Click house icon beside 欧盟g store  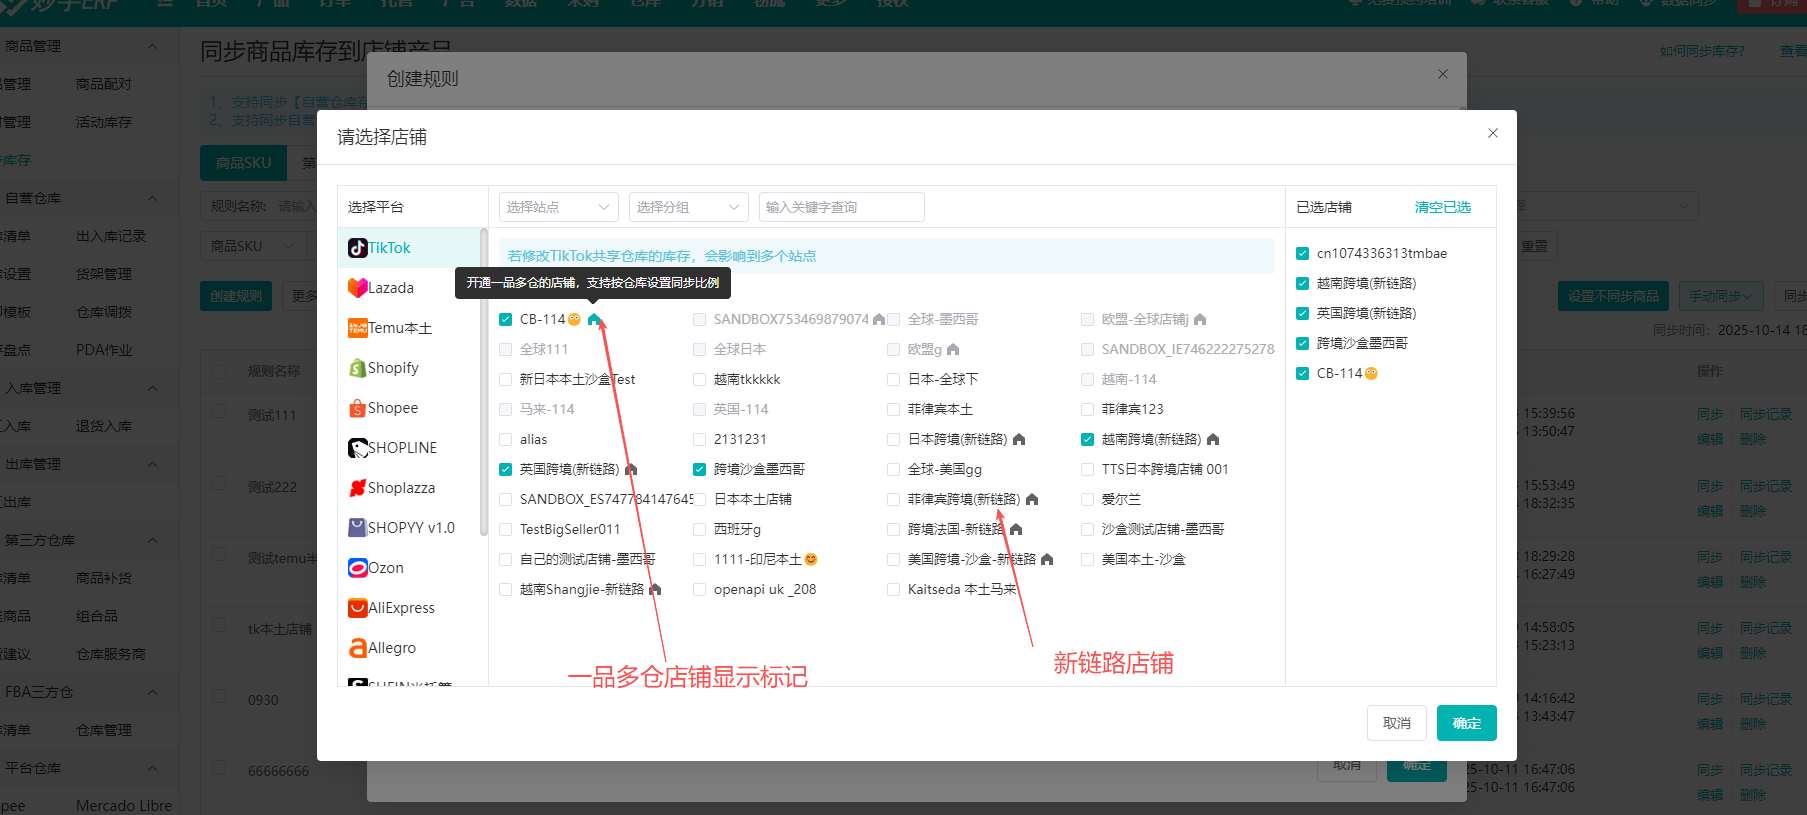(953, 349)
